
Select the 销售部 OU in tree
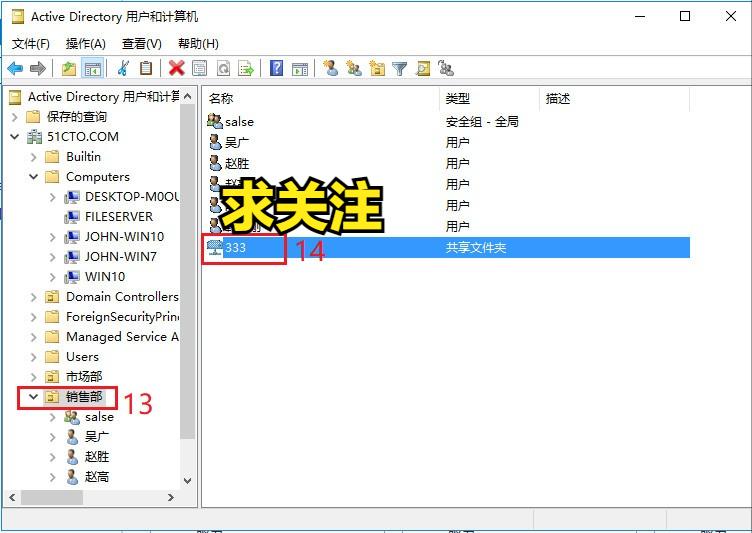coord(84,397)
